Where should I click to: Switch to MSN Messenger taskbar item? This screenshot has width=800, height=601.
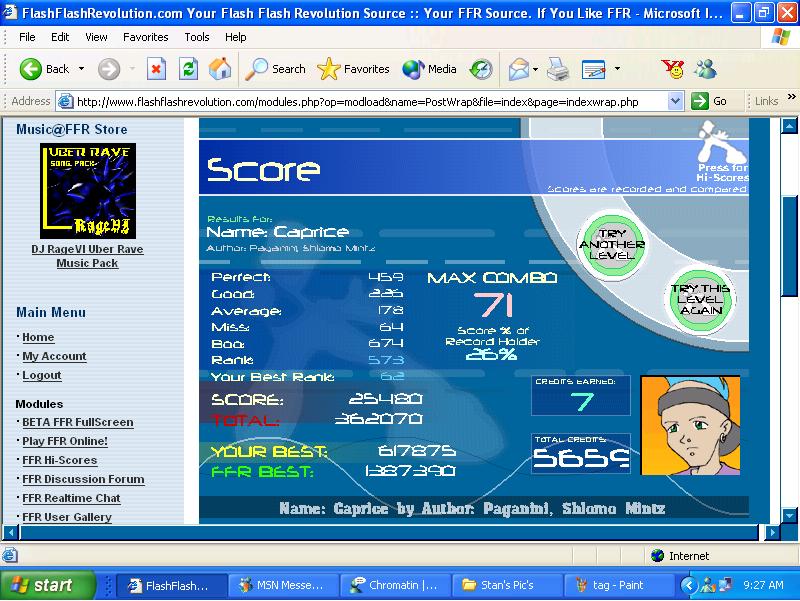[284, 585]
